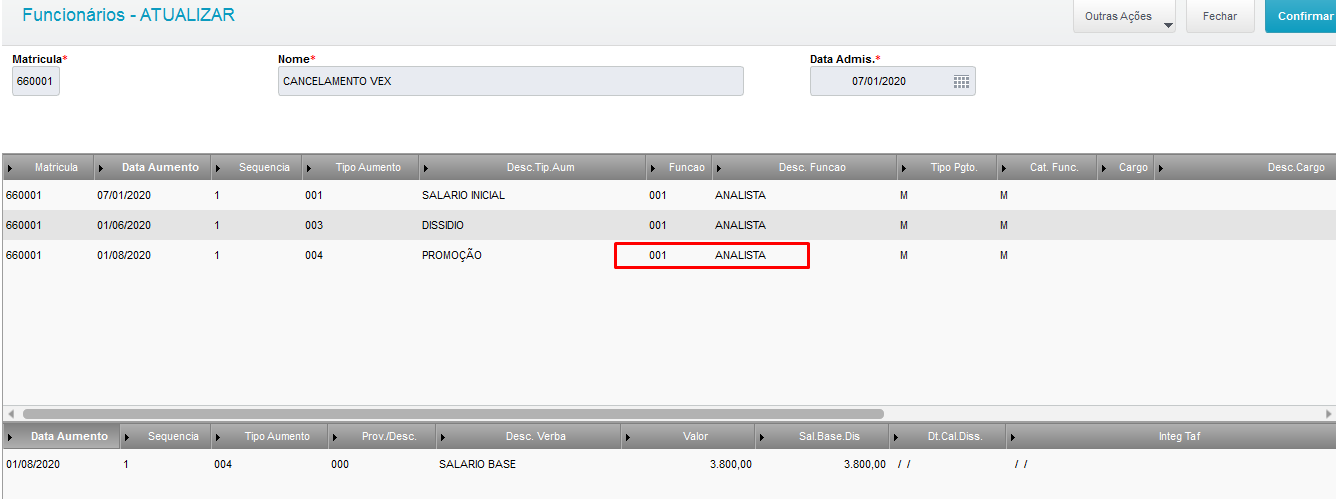Click the Cargo column header

click(1125, 167)
